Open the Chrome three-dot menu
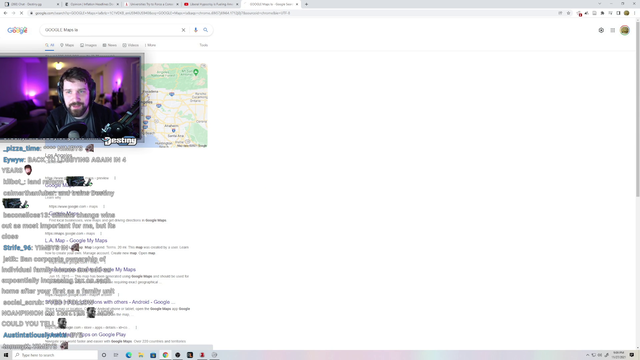This screenshot has width=640, height=360. pyautogui.click(x=635, y=13)
